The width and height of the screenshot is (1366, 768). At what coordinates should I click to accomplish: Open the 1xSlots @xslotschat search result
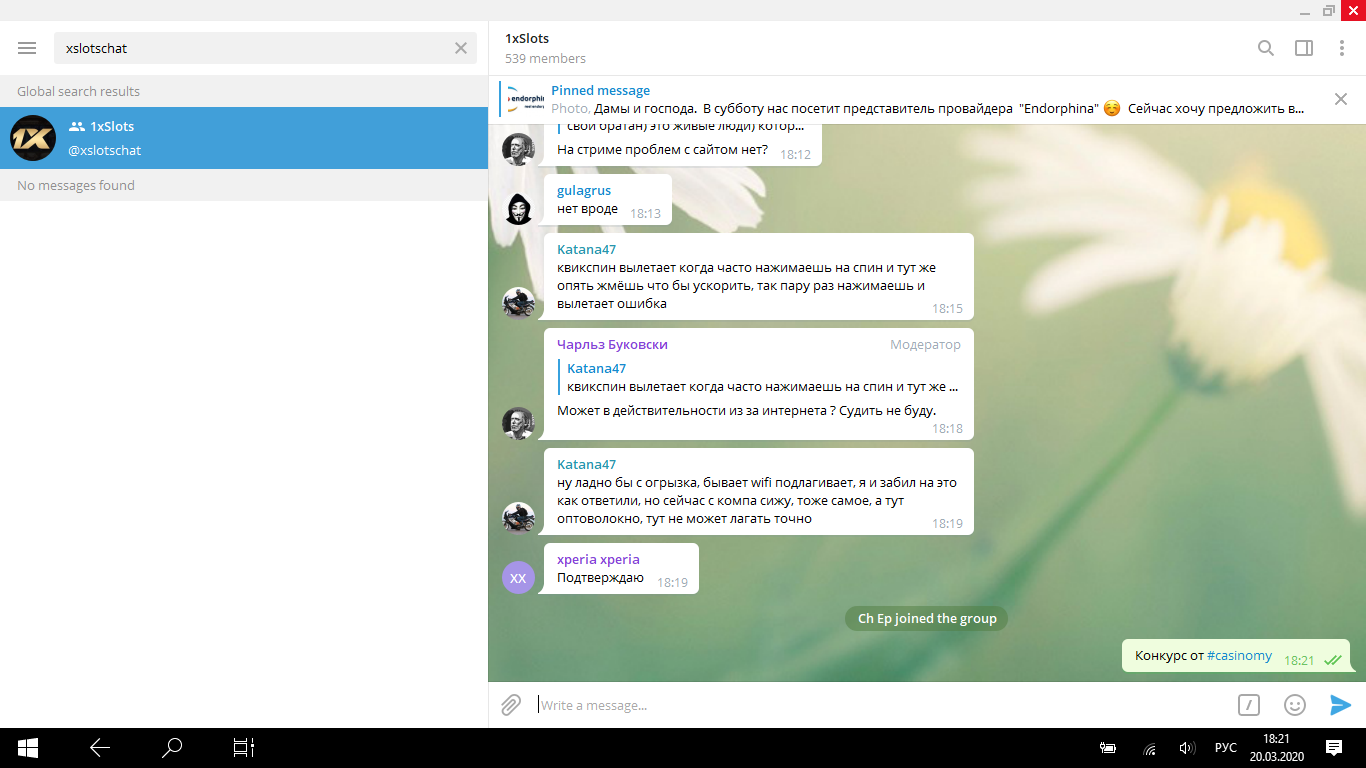pyautogui.click(x=244, y=138)
